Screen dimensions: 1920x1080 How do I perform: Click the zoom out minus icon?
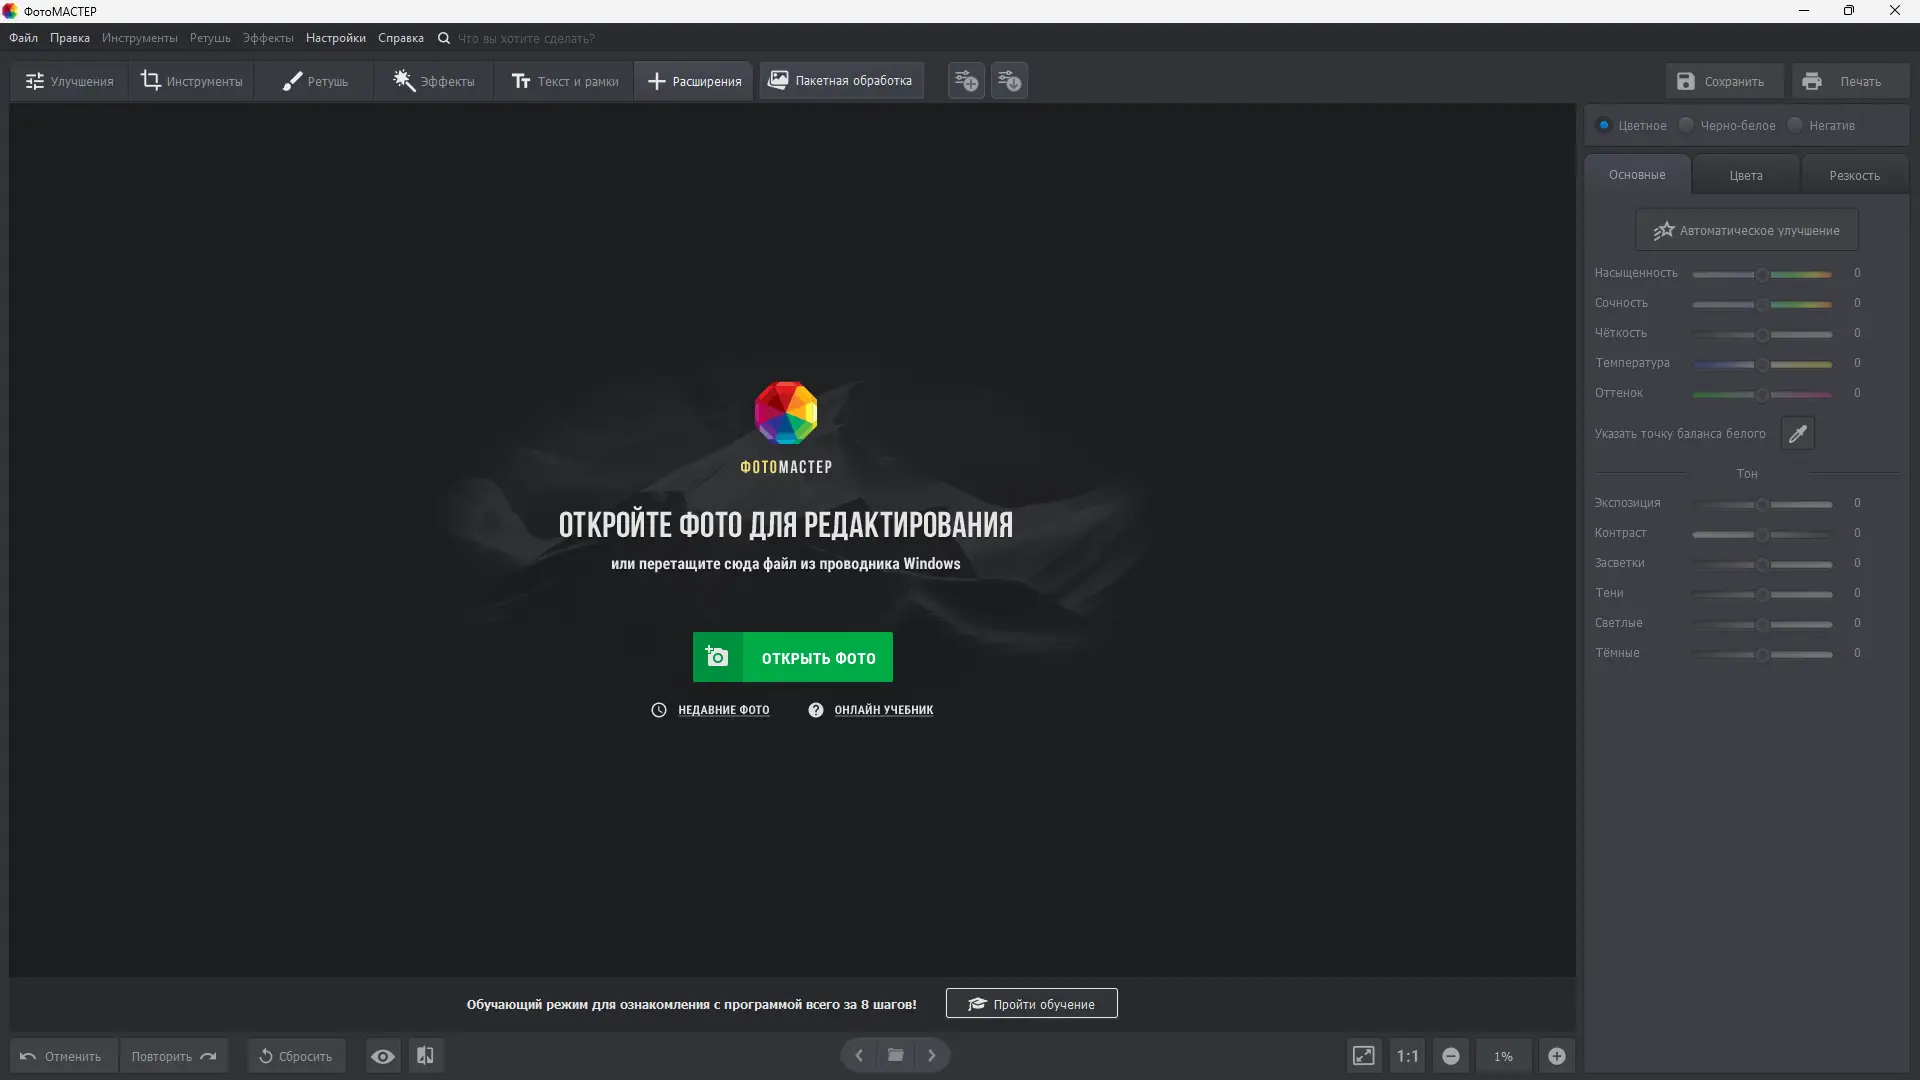tap(1451, 1056)
